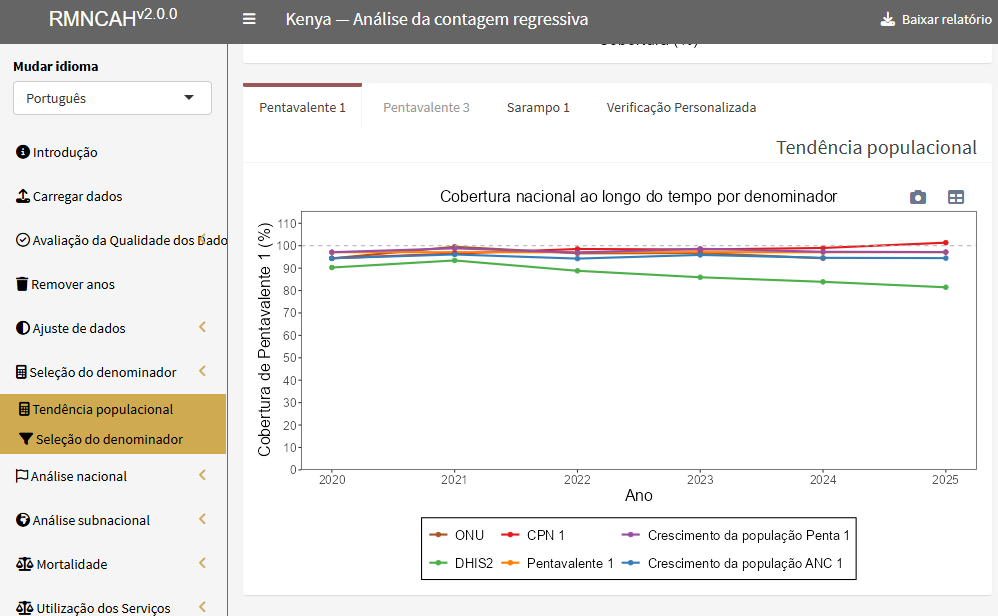Click the Tendência populacional calculator icon
The width and height of the screenshot is (998, 616).
24,409
